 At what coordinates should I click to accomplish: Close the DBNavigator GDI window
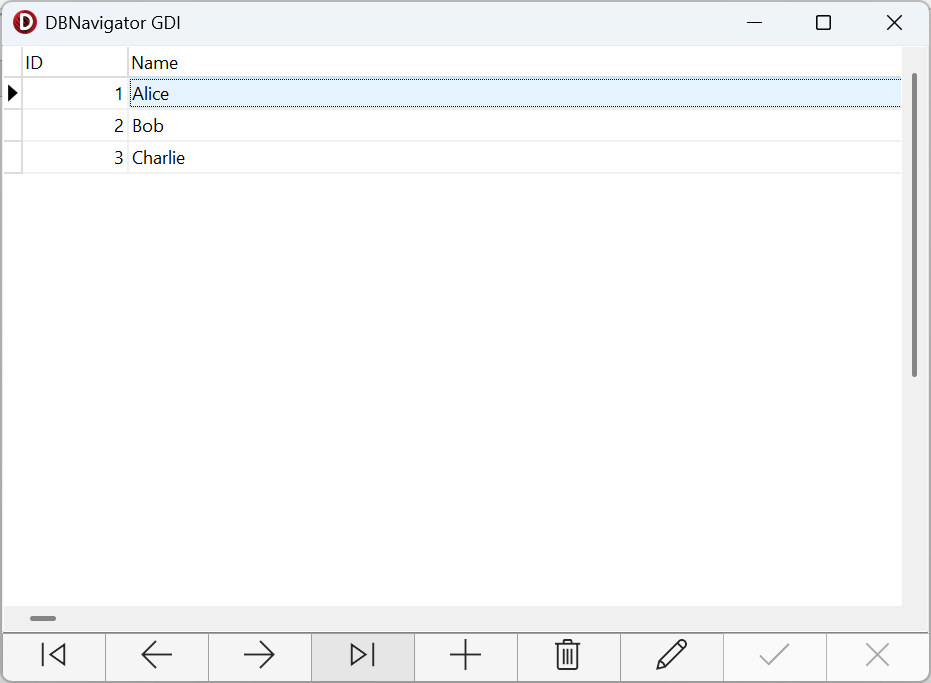[x=894, y=23]
